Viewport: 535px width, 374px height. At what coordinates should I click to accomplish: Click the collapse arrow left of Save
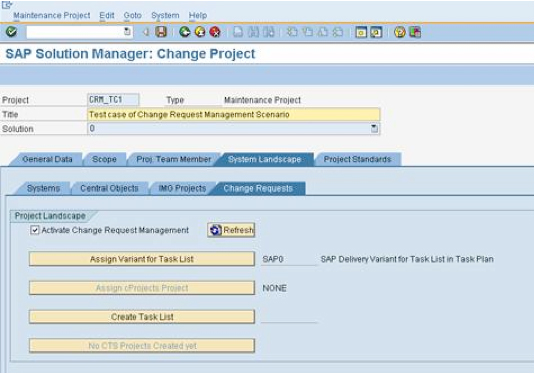pos(146,32)
